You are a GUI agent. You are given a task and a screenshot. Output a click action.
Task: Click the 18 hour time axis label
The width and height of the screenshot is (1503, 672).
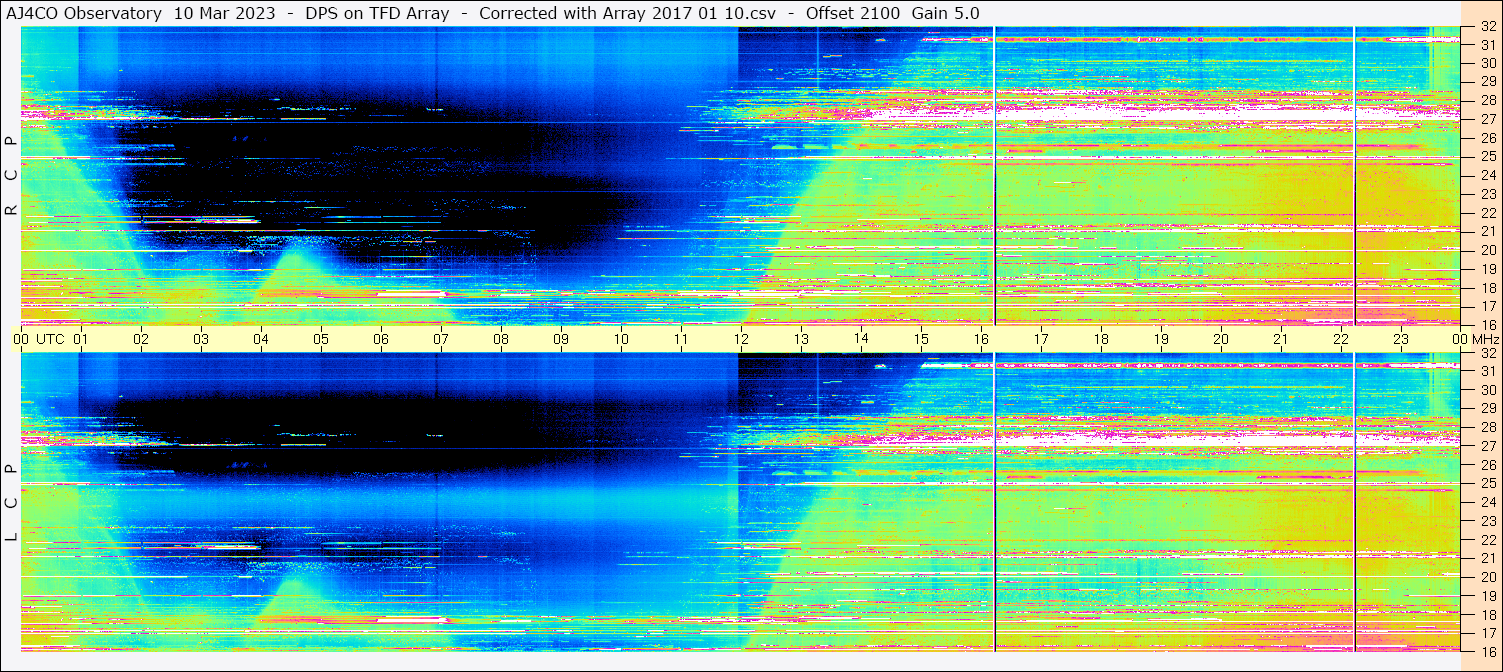click(x=1101, y=339)
